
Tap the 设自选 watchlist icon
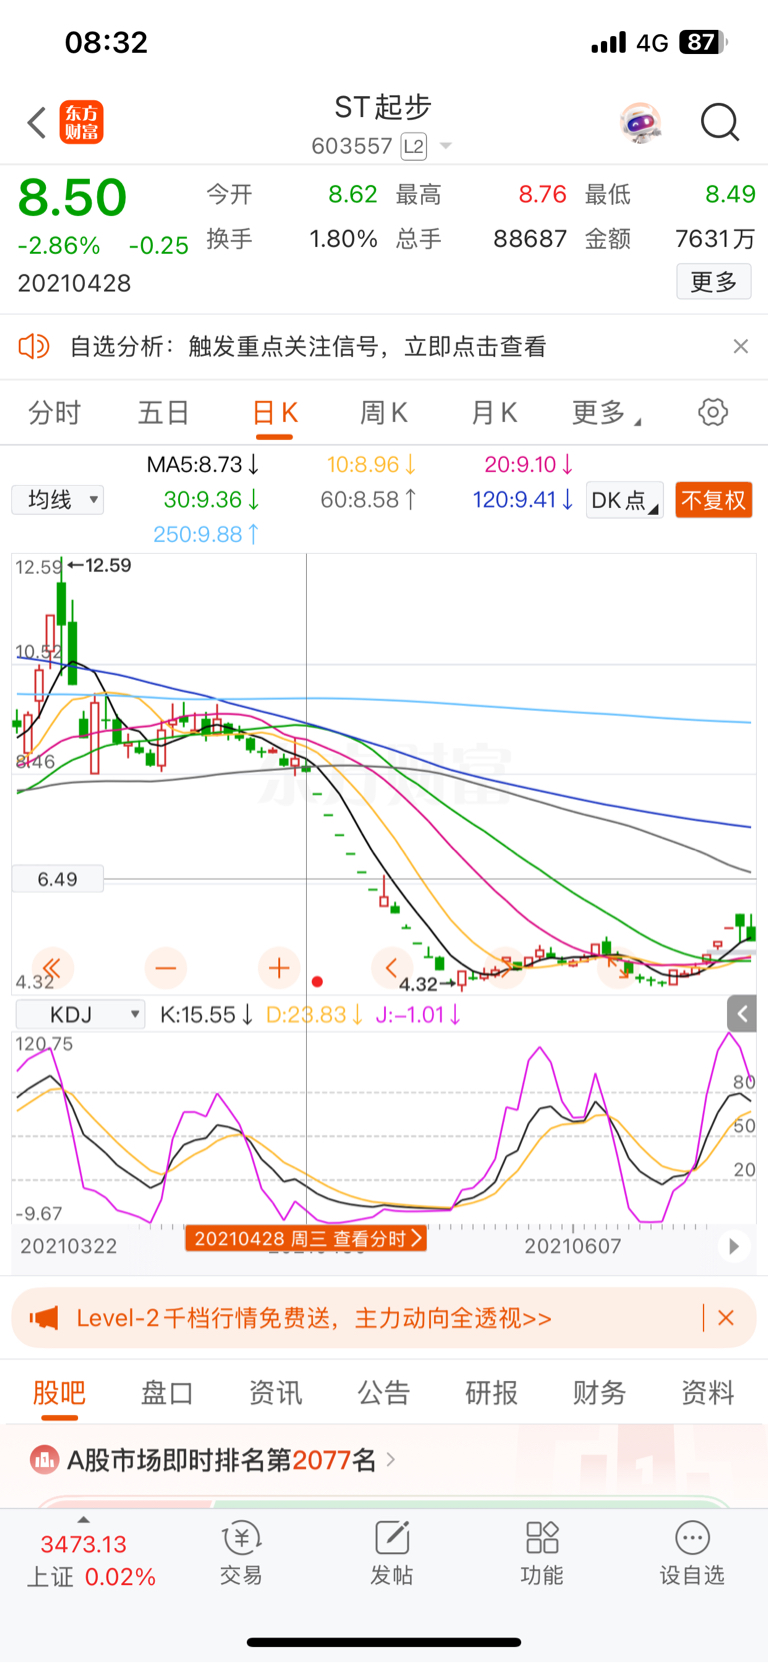pyautogui.click(x=692, y=1553)
